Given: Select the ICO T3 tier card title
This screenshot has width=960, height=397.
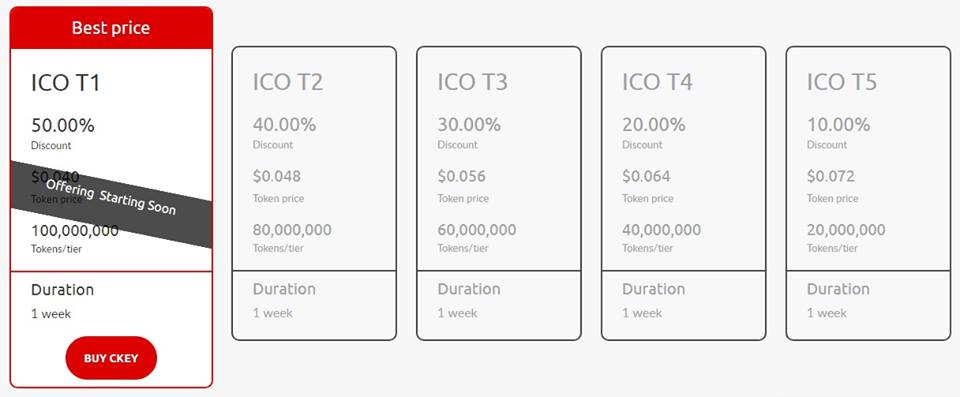Looking at the screenshot, I should (x=472, y=82).
